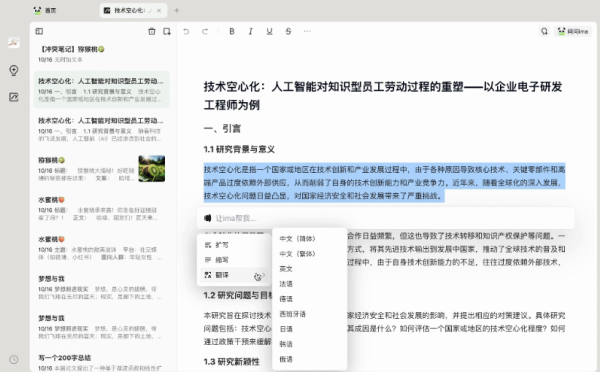Open the highlighted 技术空心化 note in the list
The width and height of the screenshot is (600, 372).
click(x=101, y=90)
